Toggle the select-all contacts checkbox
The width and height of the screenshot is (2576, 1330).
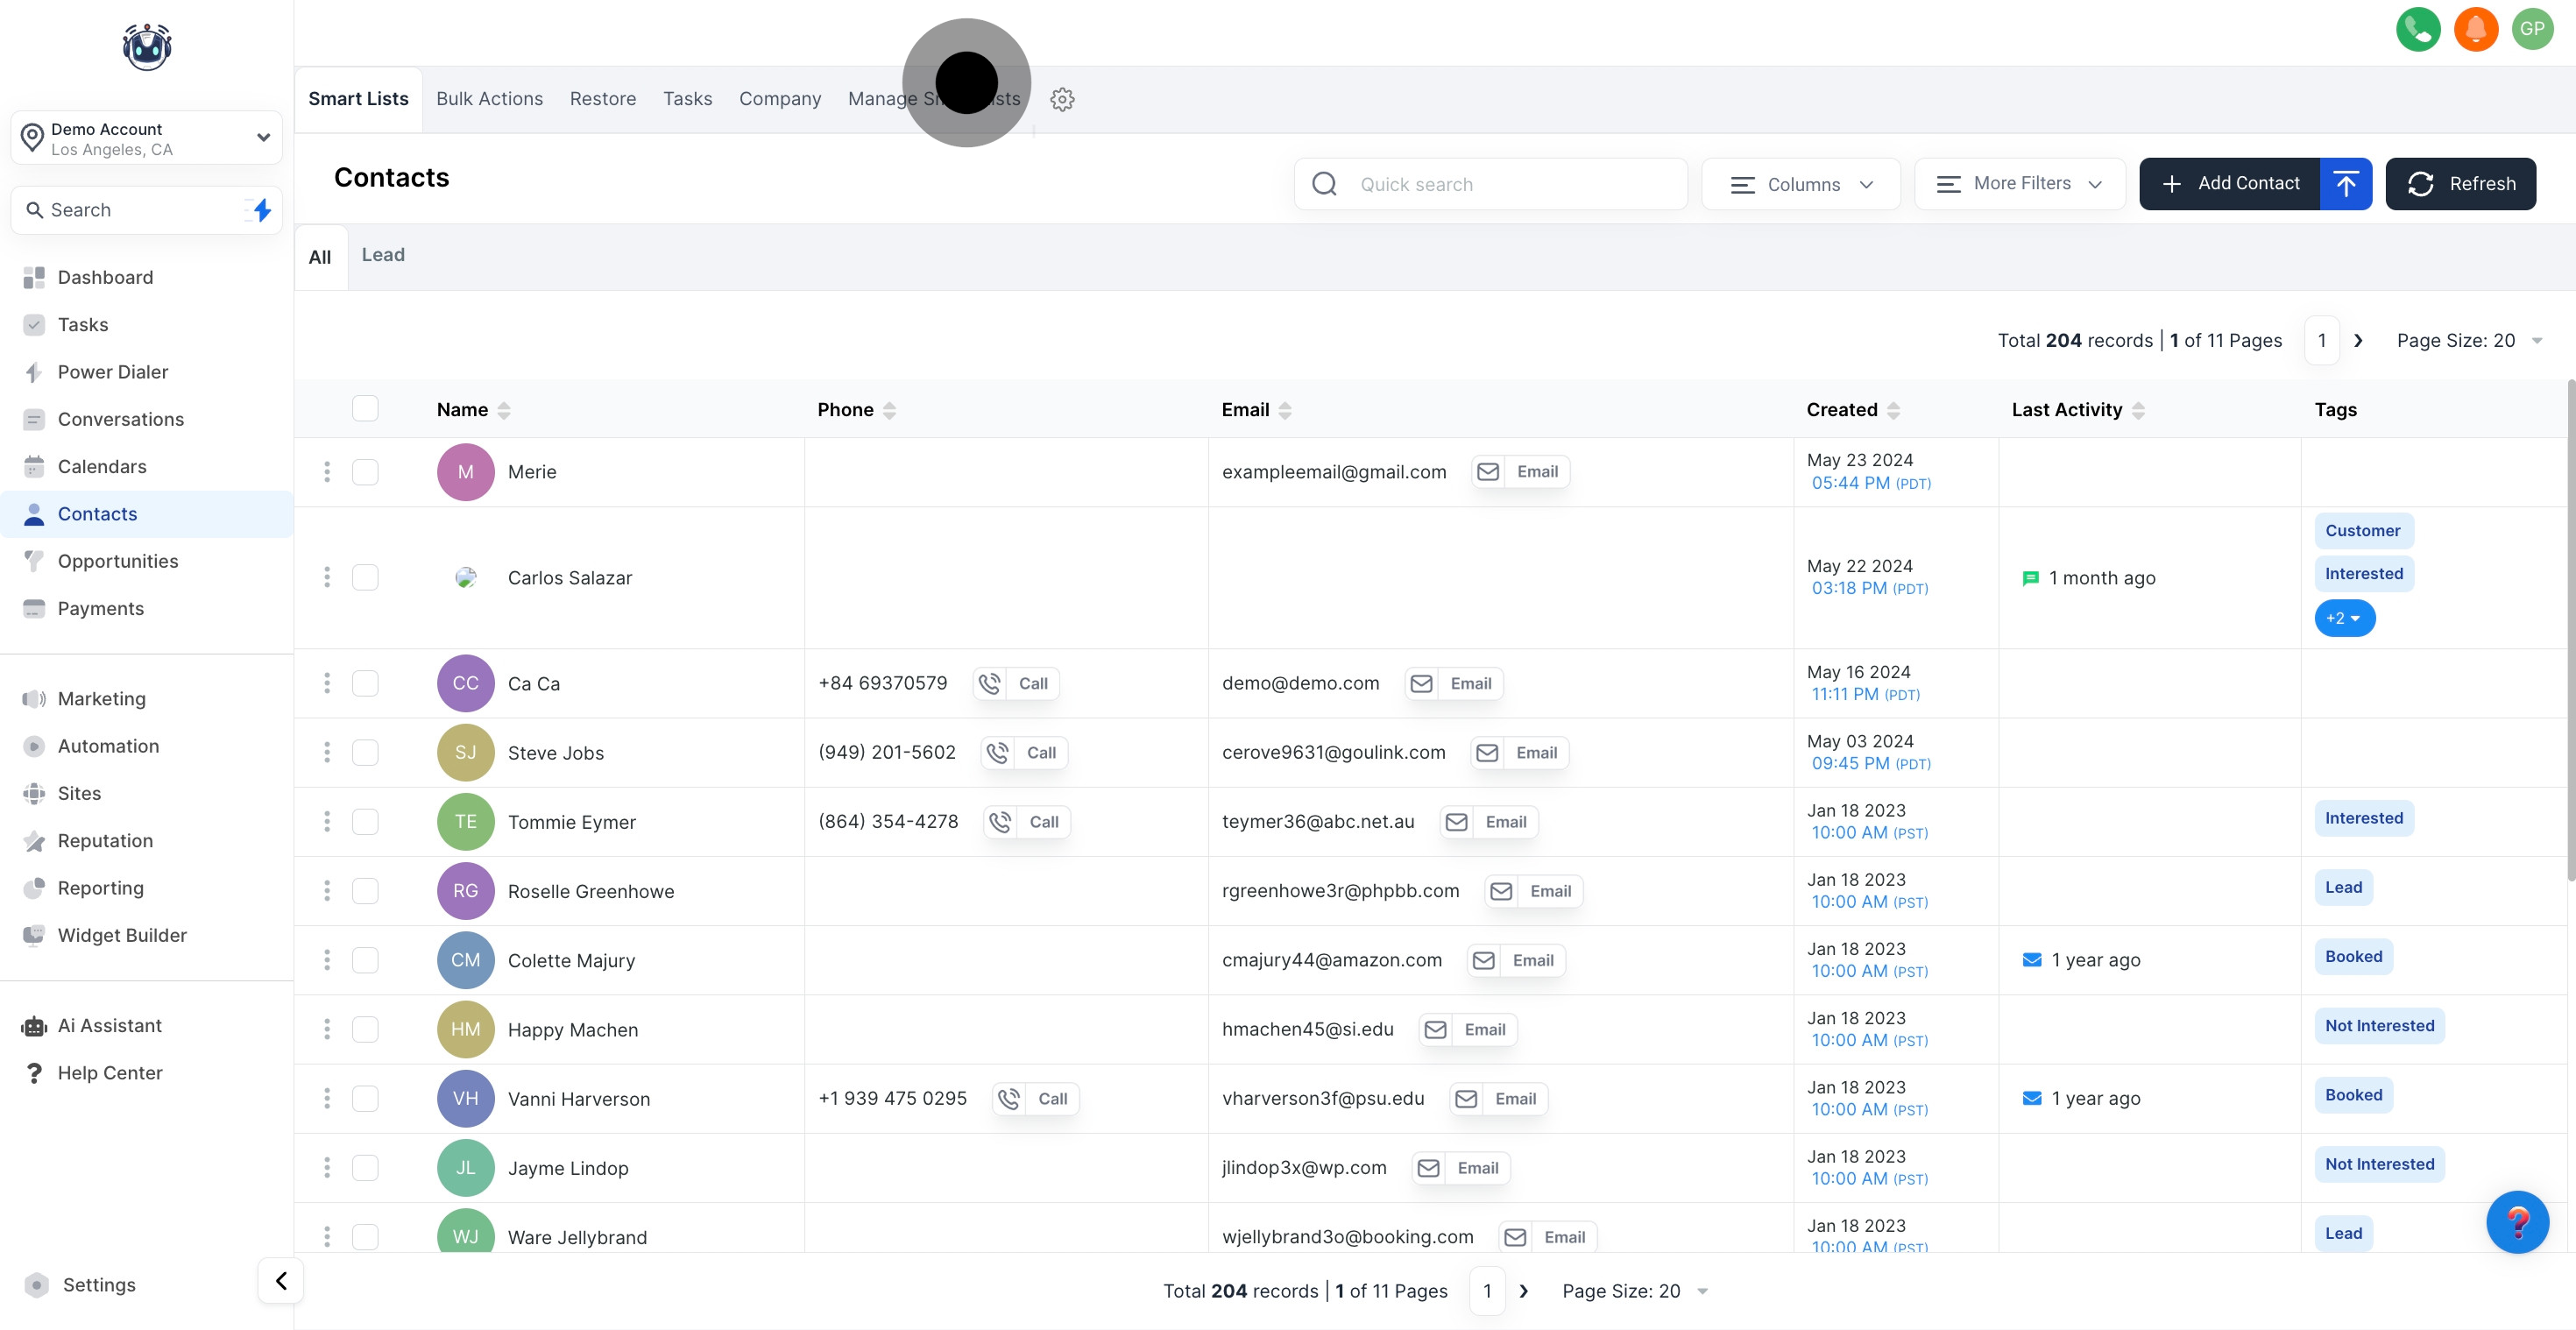click(x=365, y=408)
